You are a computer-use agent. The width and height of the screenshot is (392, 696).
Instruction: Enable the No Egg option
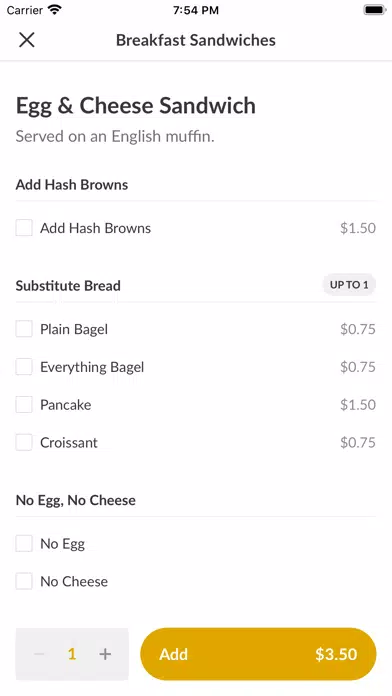point(24,543)
